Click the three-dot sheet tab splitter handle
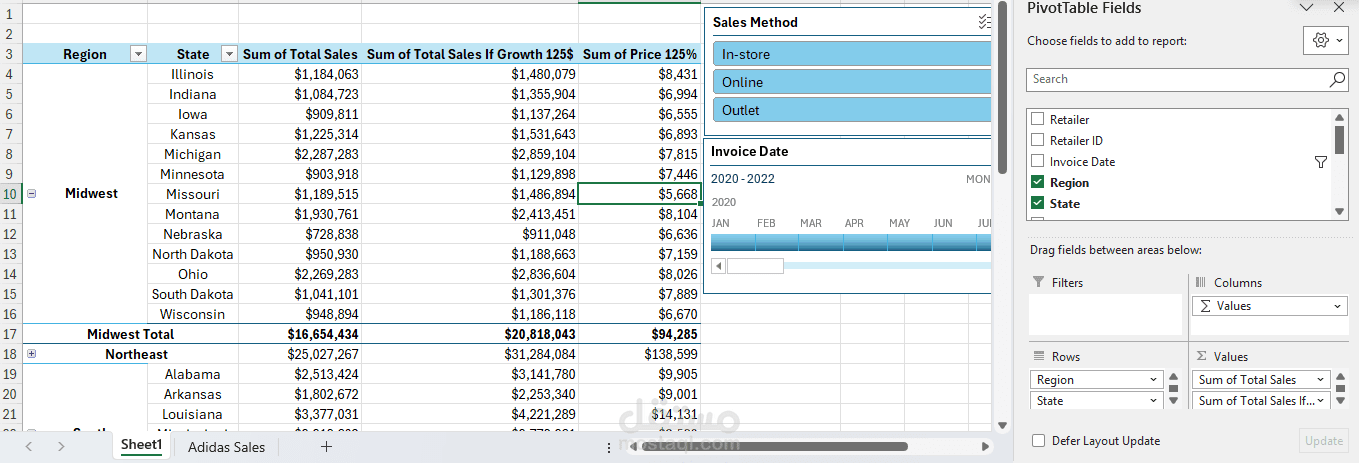Viewport: 1359px width, 463px height. pos(610,447)
